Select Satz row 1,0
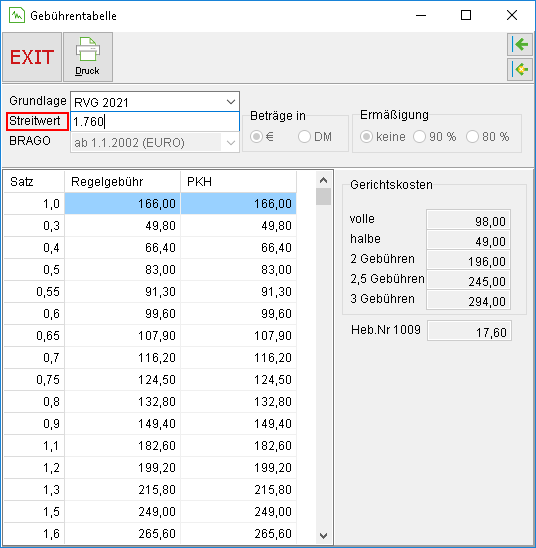Image resolution: width=536 pixels, height=548 pixels. 34,203
